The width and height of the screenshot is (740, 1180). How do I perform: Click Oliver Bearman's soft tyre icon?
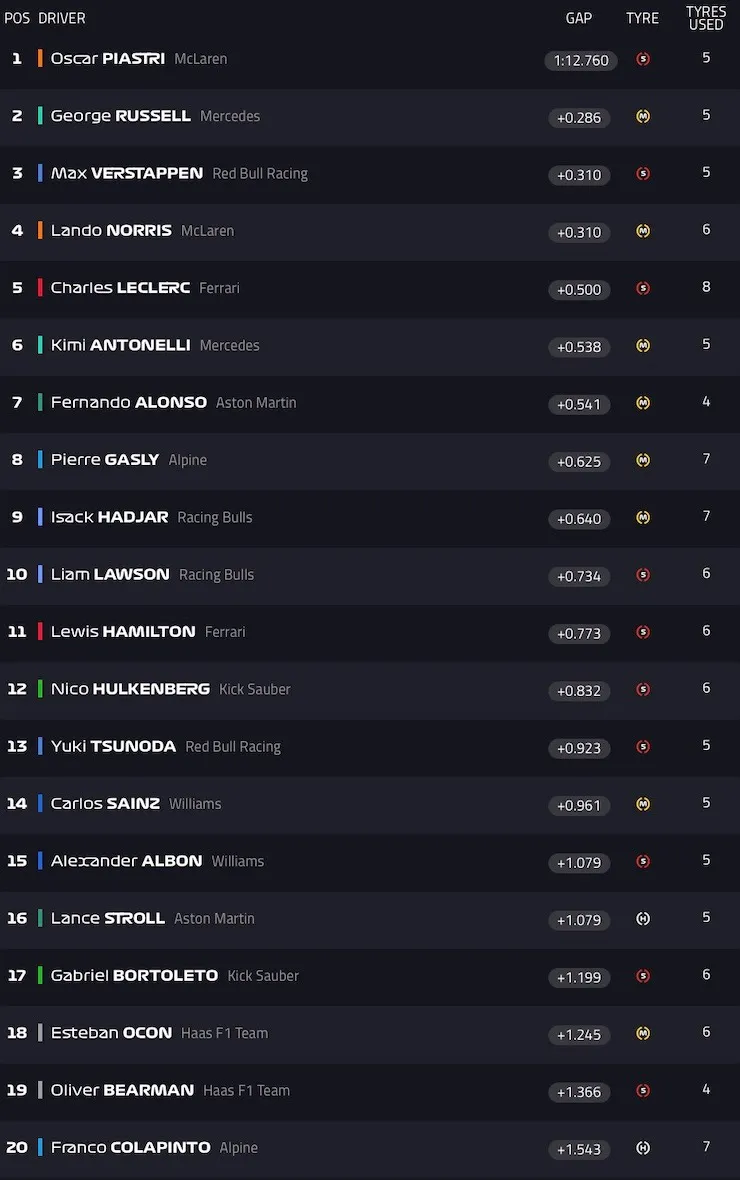pos(643,1090)
